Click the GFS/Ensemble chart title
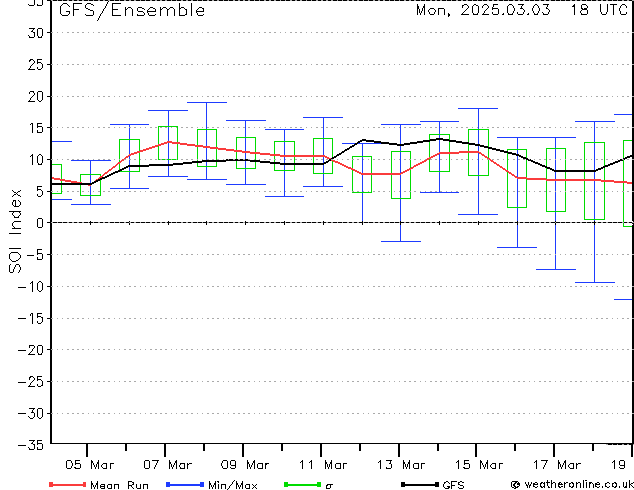634x490 pixels. pos(132,11)
